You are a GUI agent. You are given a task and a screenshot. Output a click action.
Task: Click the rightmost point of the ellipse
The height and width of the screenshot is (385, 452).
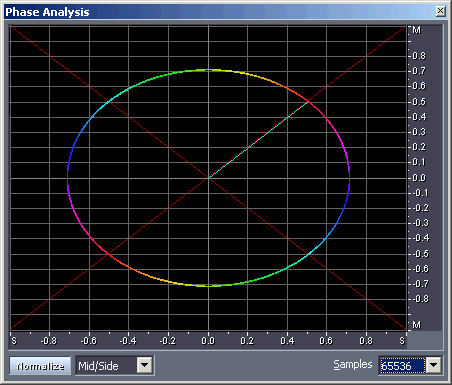pos(349,178)
